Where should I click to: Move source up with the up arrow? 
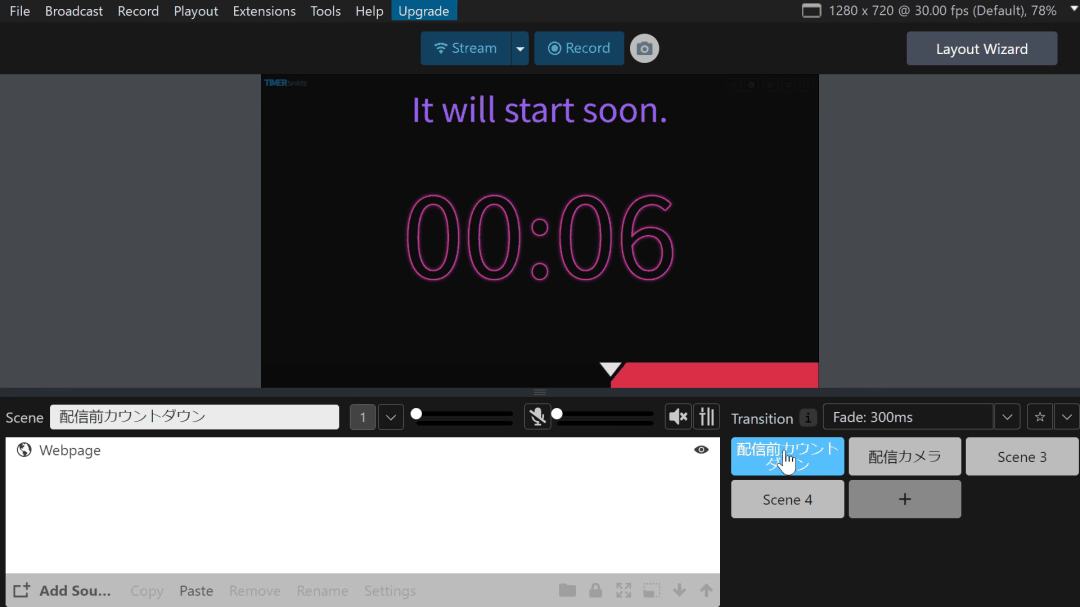pos(706,591)
